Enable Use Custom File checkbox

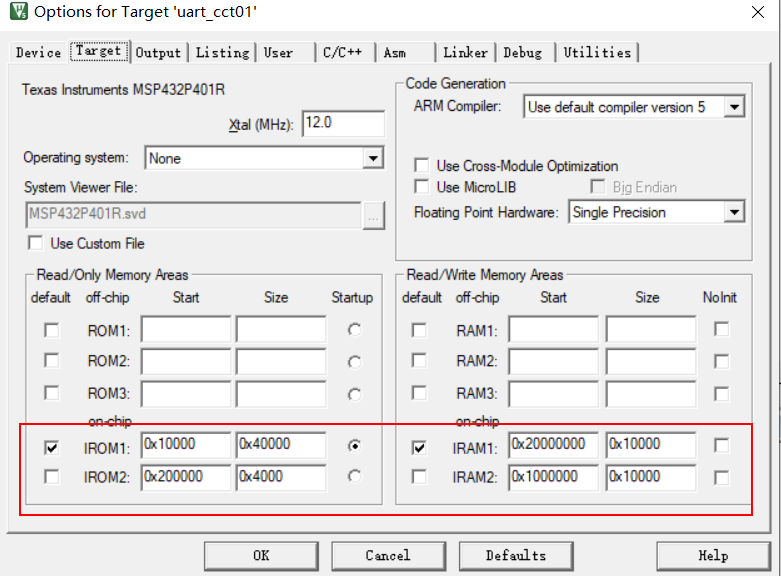(x=35, y=243)
